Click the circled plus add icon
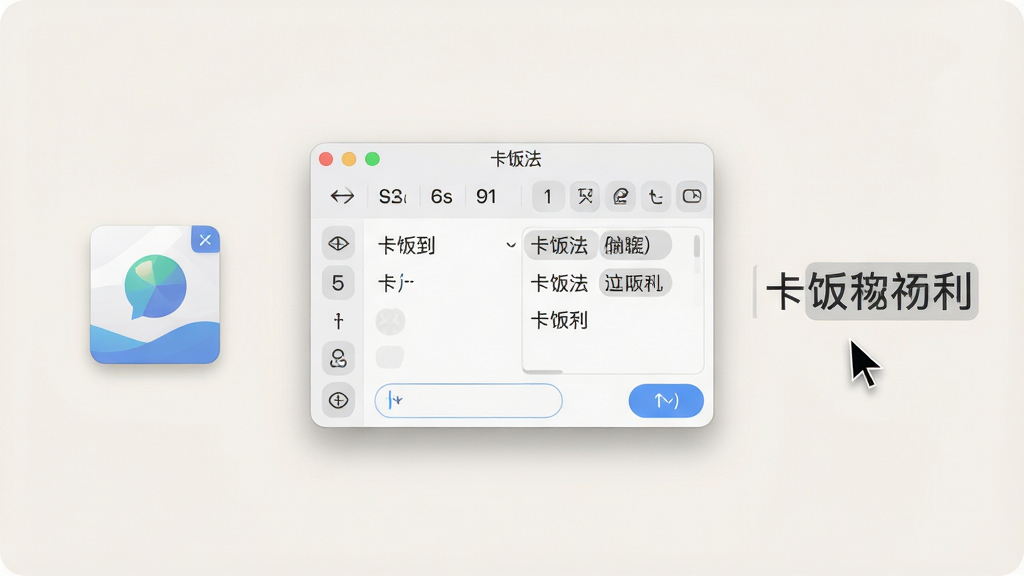The height and width of the screenshot is (576, 1024). pos(338,400)
